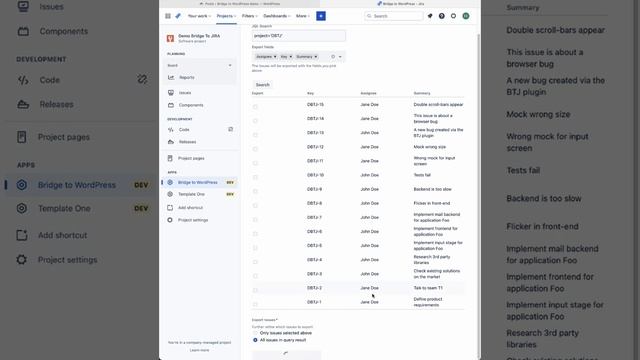
Task: Click the Summary column header
Action: point(422,93)
